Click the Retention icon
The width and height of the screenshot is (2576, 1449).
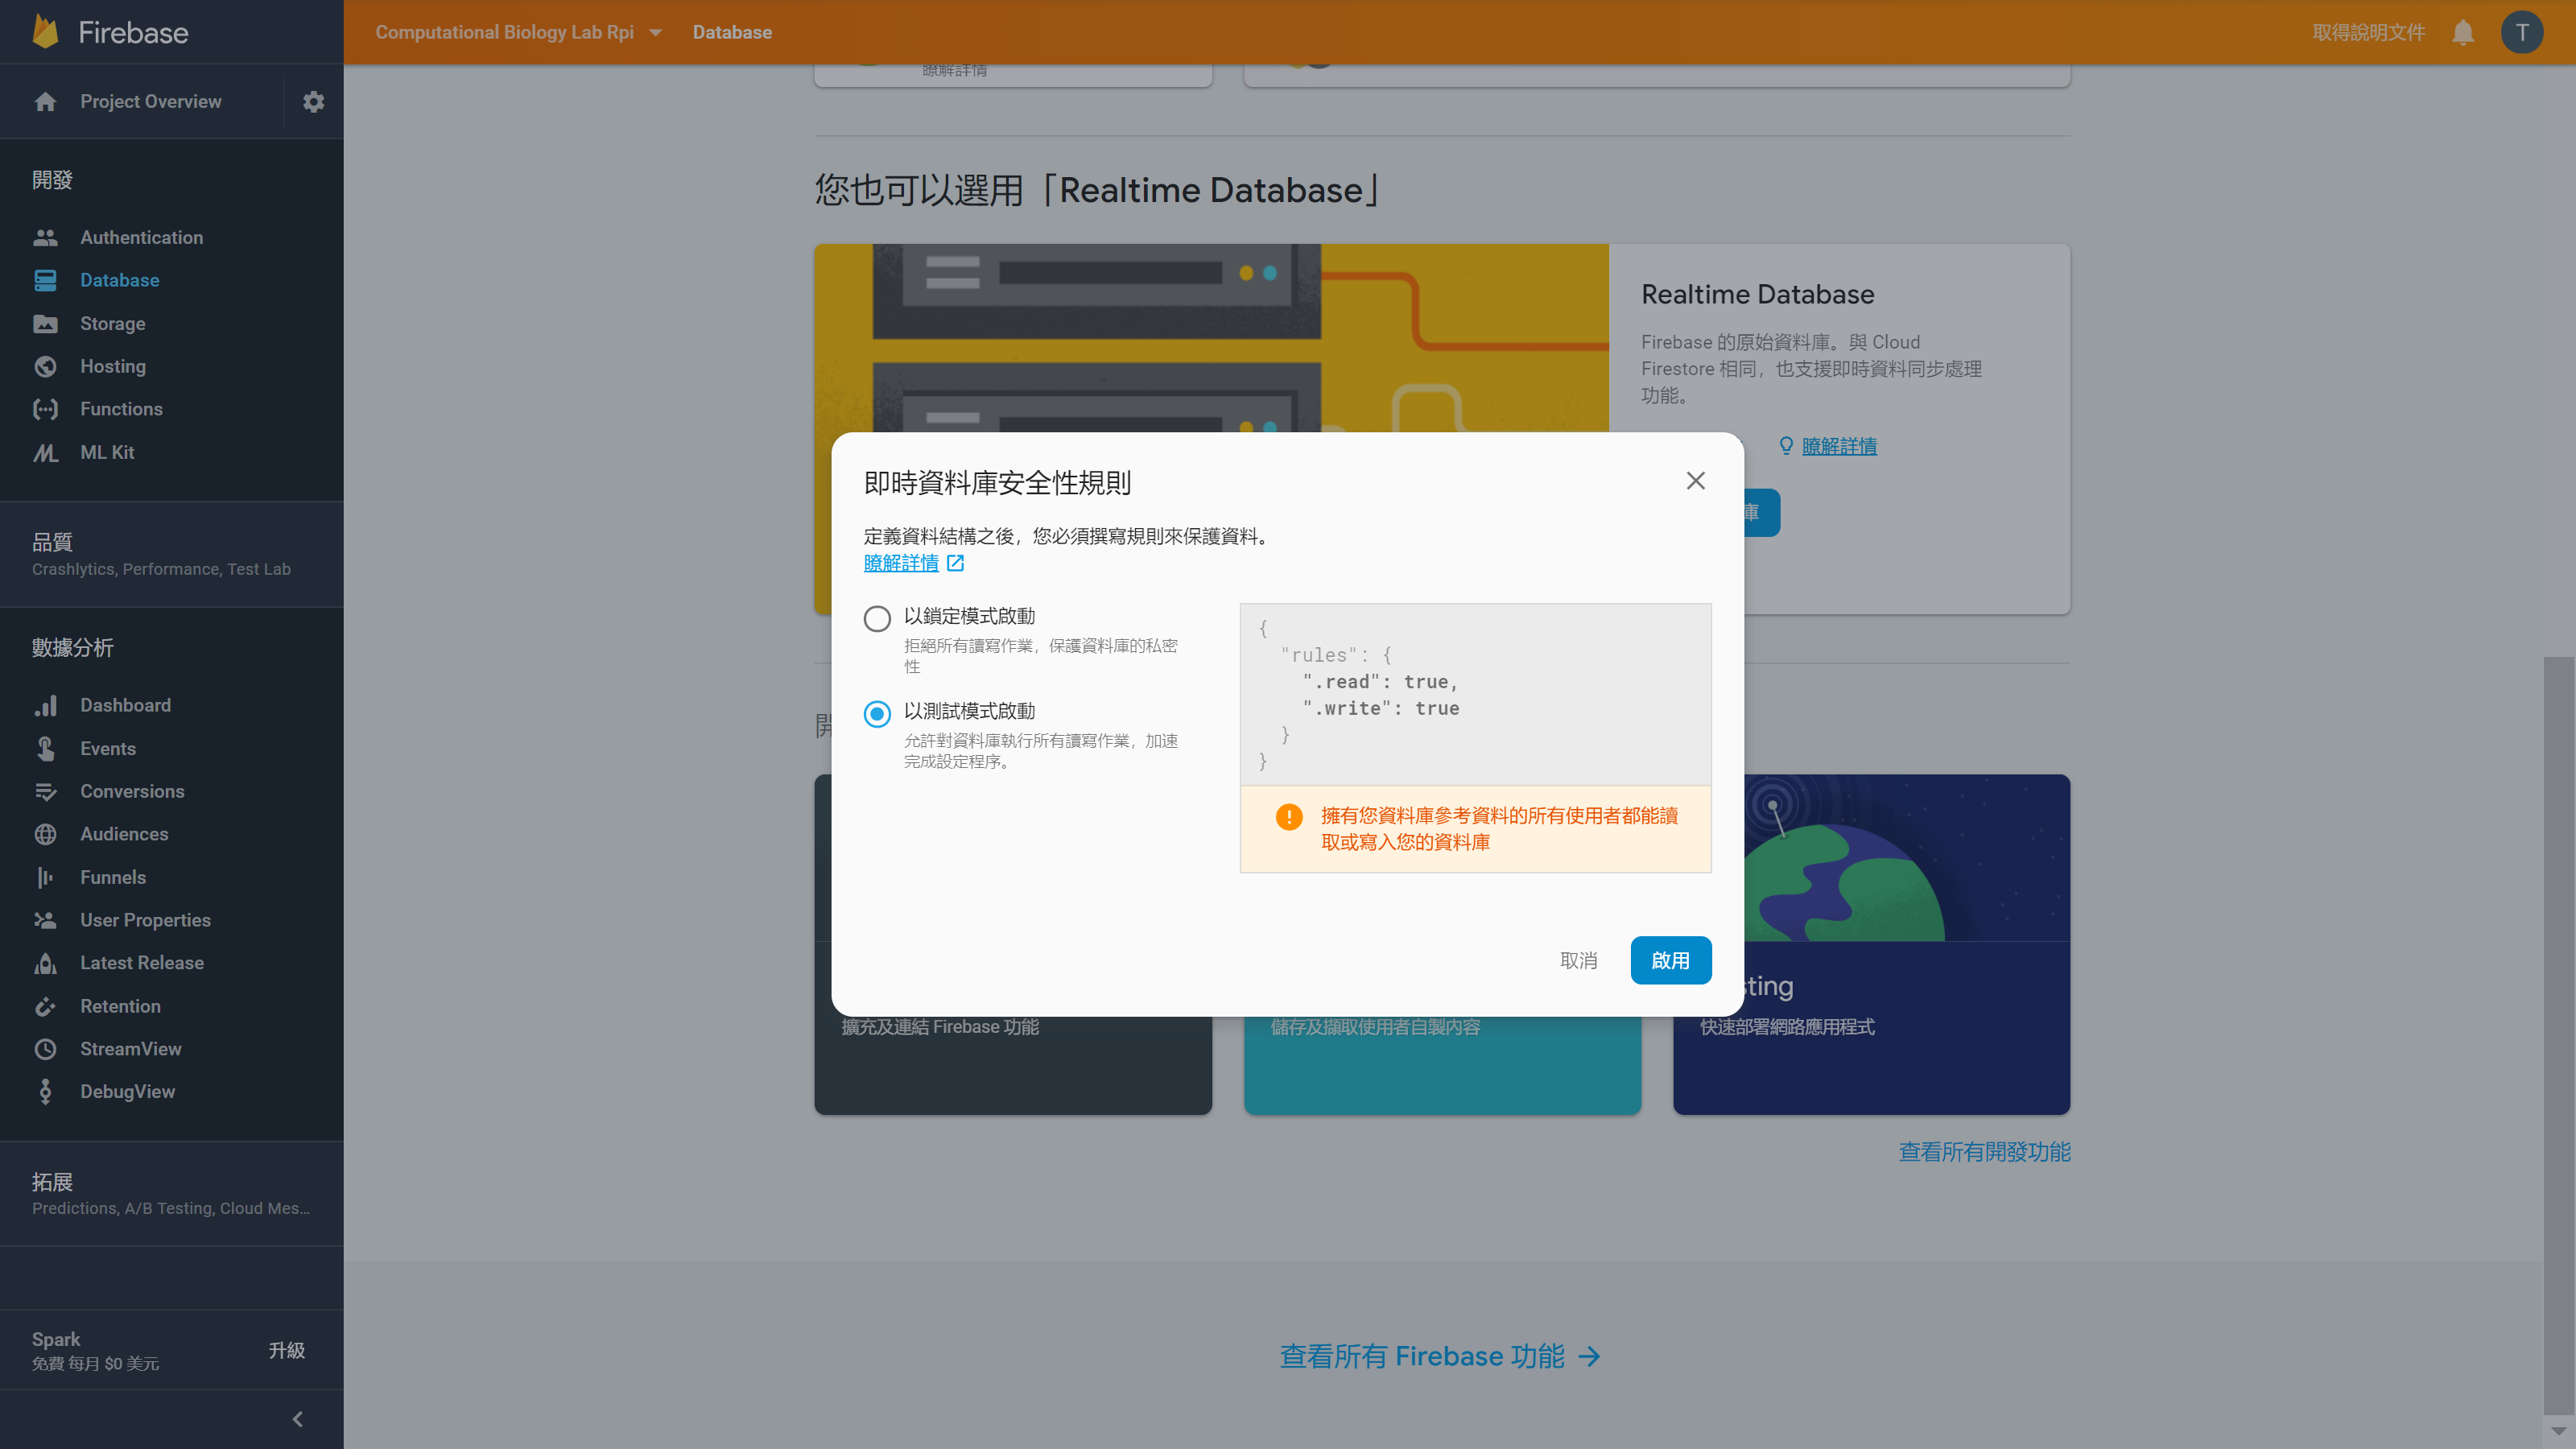pyautogui.click(x=45, y=1007)
